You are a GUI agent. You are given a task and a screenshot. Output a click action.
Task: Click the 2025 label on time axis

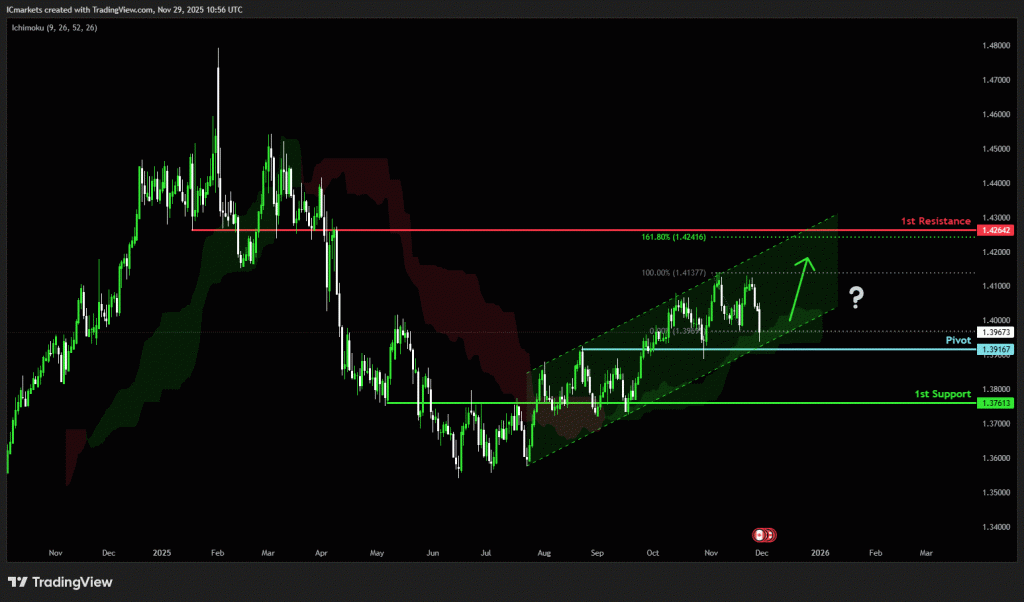coord(164,552)
